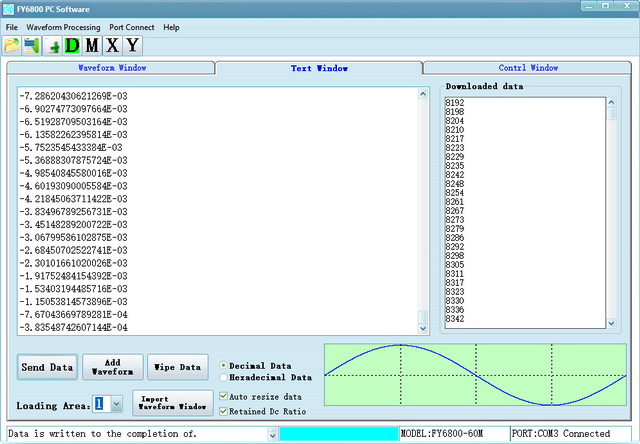Click the Send Data button

pos(47,367)
